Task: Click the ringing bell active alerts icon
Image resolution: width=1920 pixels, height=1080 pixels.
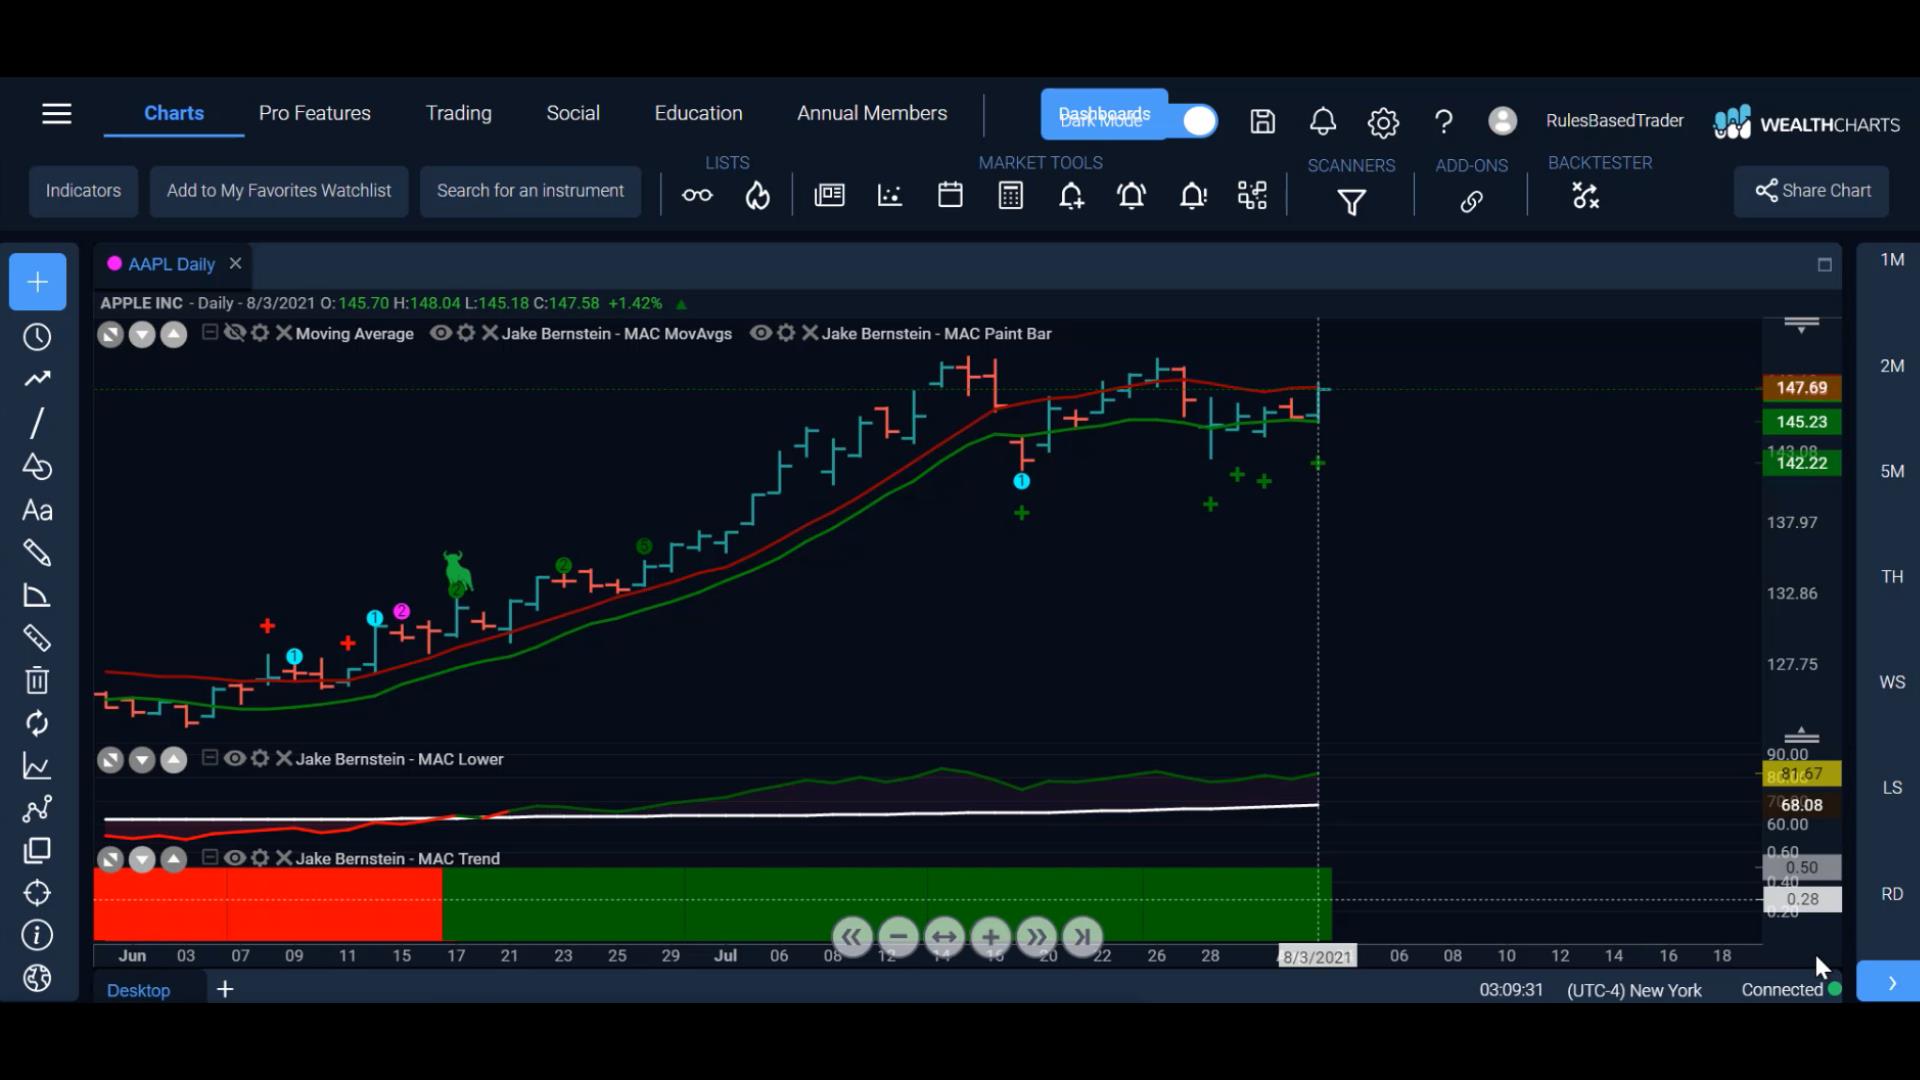Action: tap(1132, 195)
